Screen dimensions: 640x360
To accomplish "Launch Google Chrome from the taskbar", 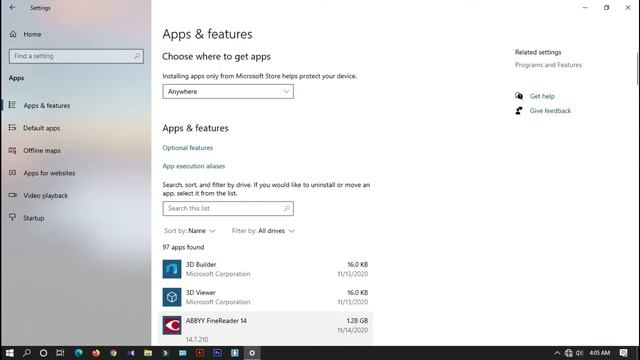I will tap(113, 353).
